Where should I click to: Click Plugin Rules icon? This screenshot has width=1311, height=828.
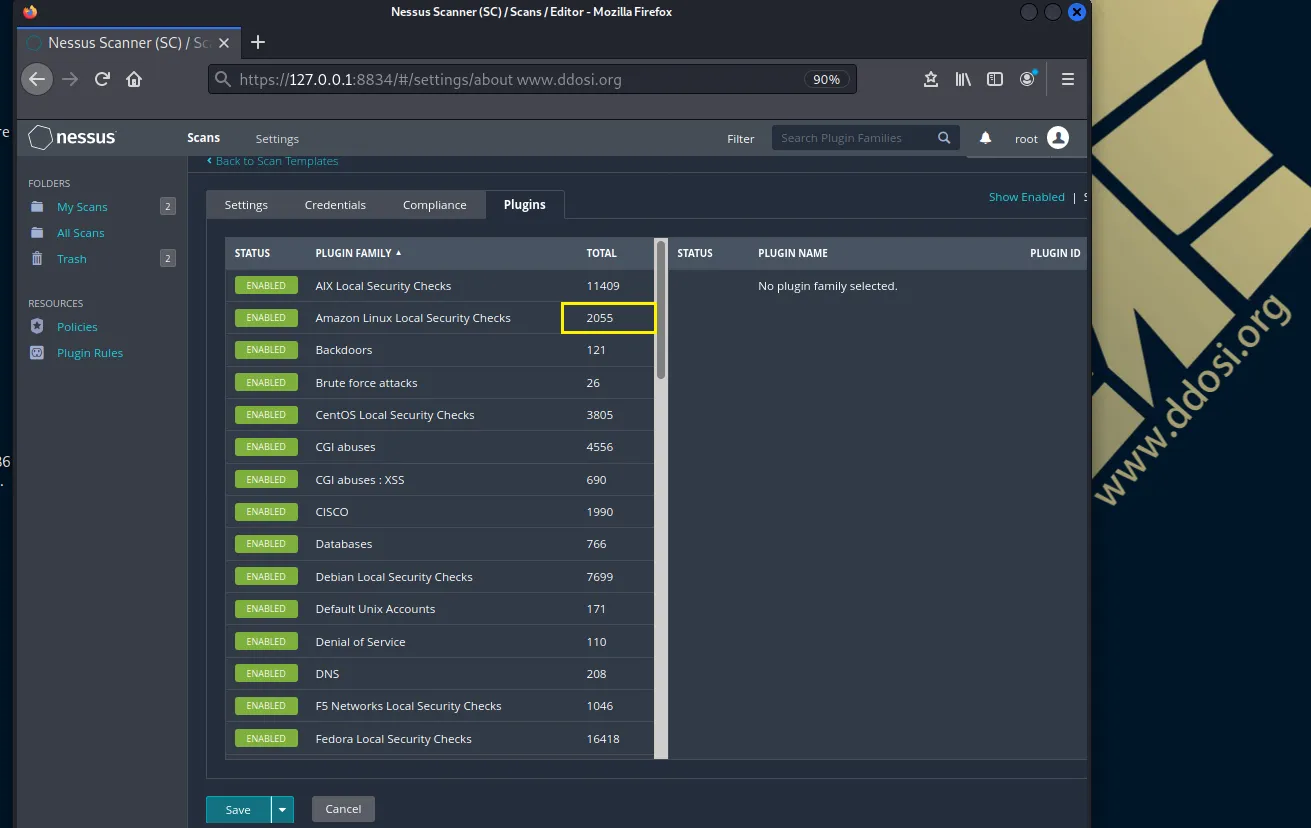tap(37, 353)
